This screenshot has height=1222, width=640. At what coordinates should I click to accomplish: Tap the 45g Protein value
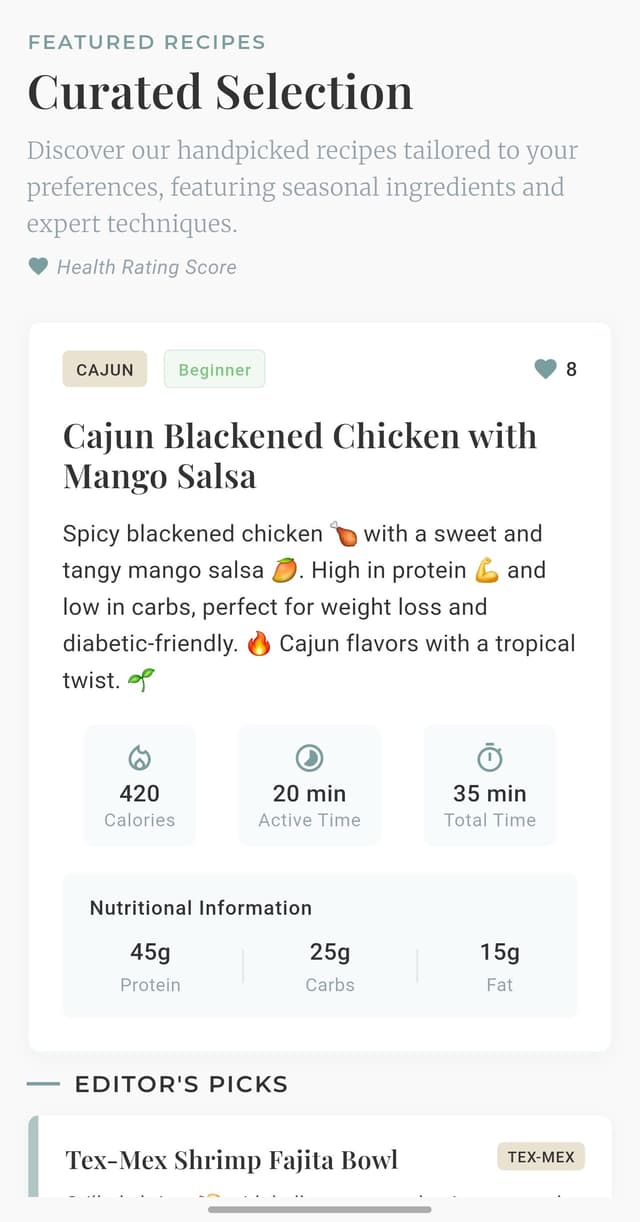pyautogui.click(x=150, y=951)
